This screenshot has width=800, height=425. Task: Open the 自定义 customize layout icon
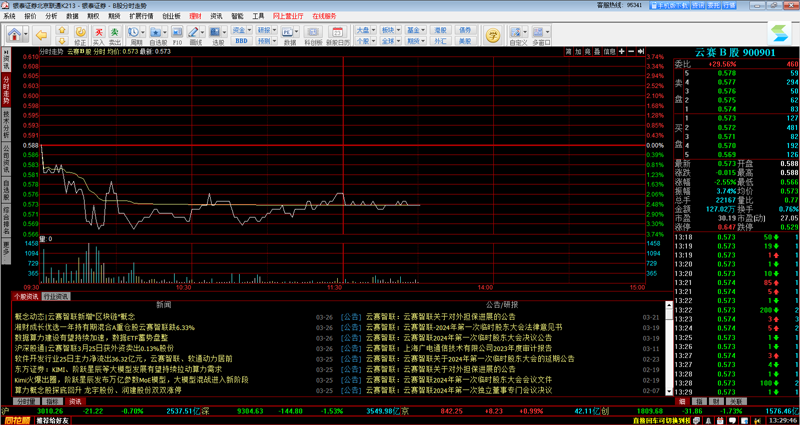point(516,32)
